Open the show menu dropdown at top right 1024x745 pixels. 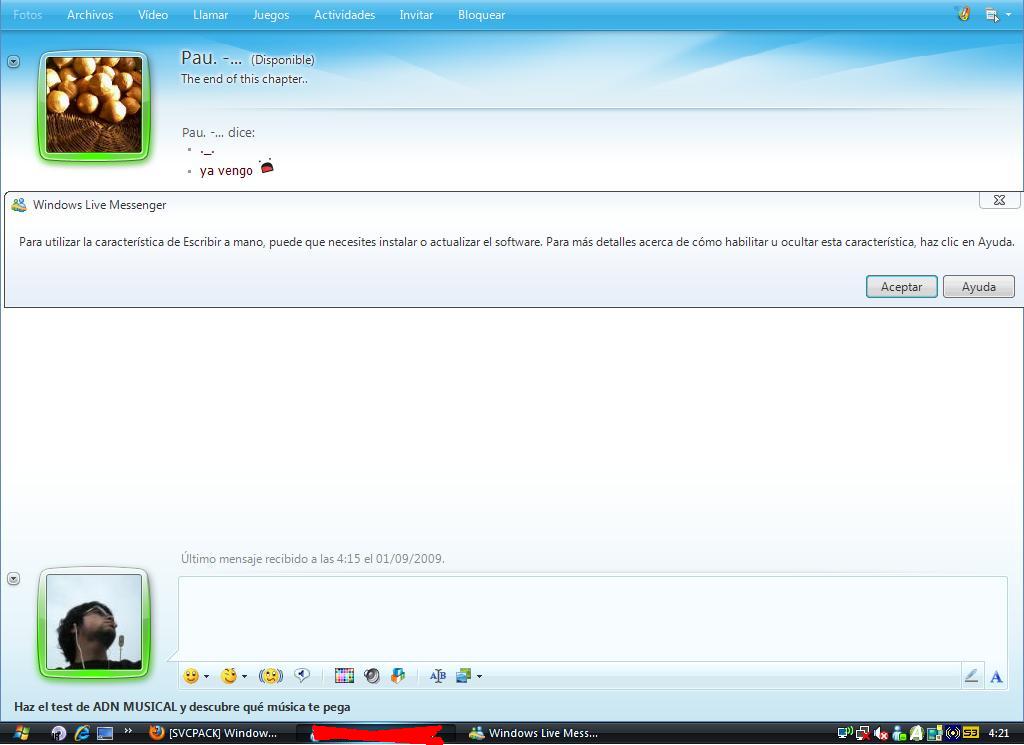[994, 15]
